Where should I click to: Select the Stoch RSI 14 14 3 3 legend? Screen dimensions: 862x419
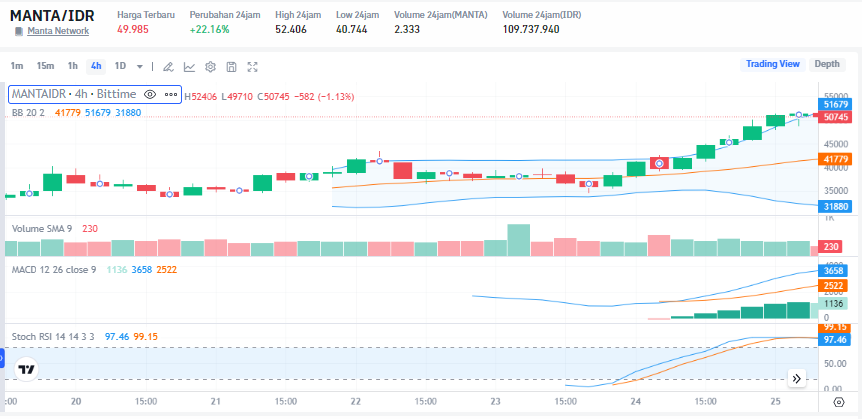coord(54,336)
